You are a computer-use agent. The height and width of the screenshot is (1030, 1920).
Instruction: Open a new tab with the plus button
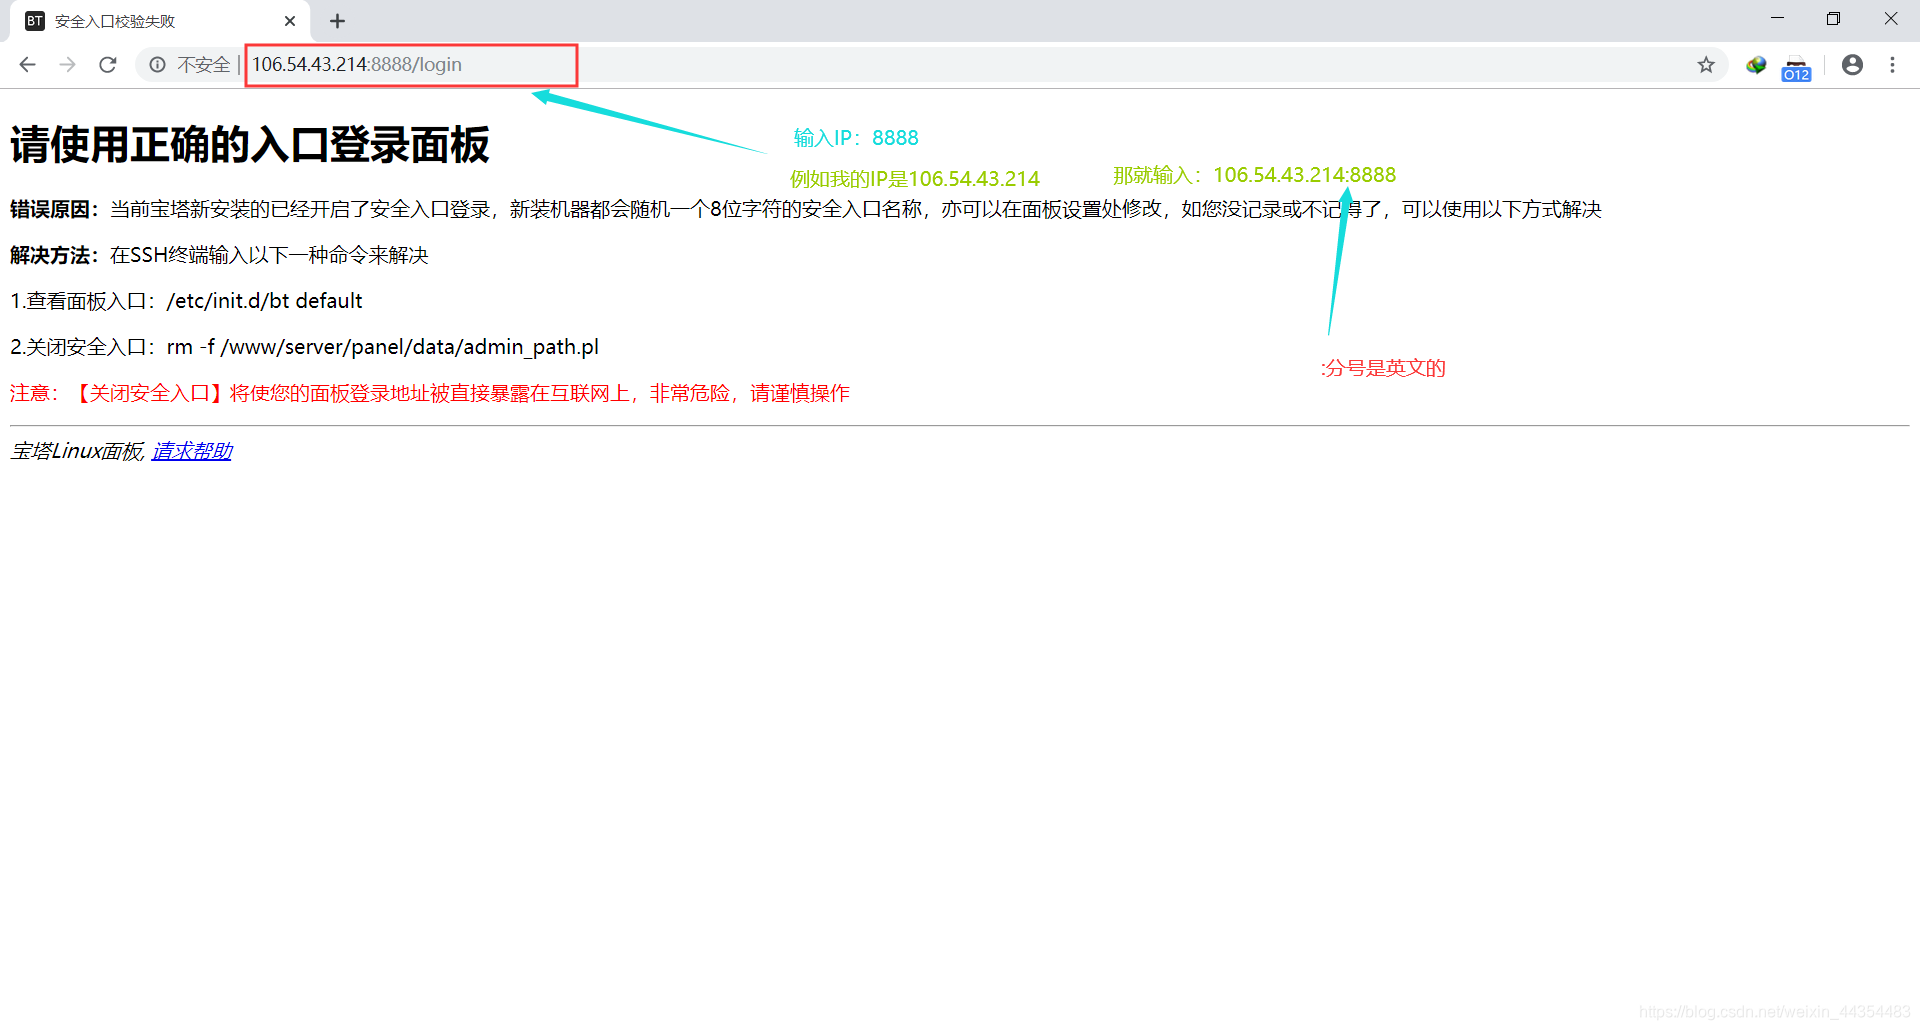[x=337, y=20]
